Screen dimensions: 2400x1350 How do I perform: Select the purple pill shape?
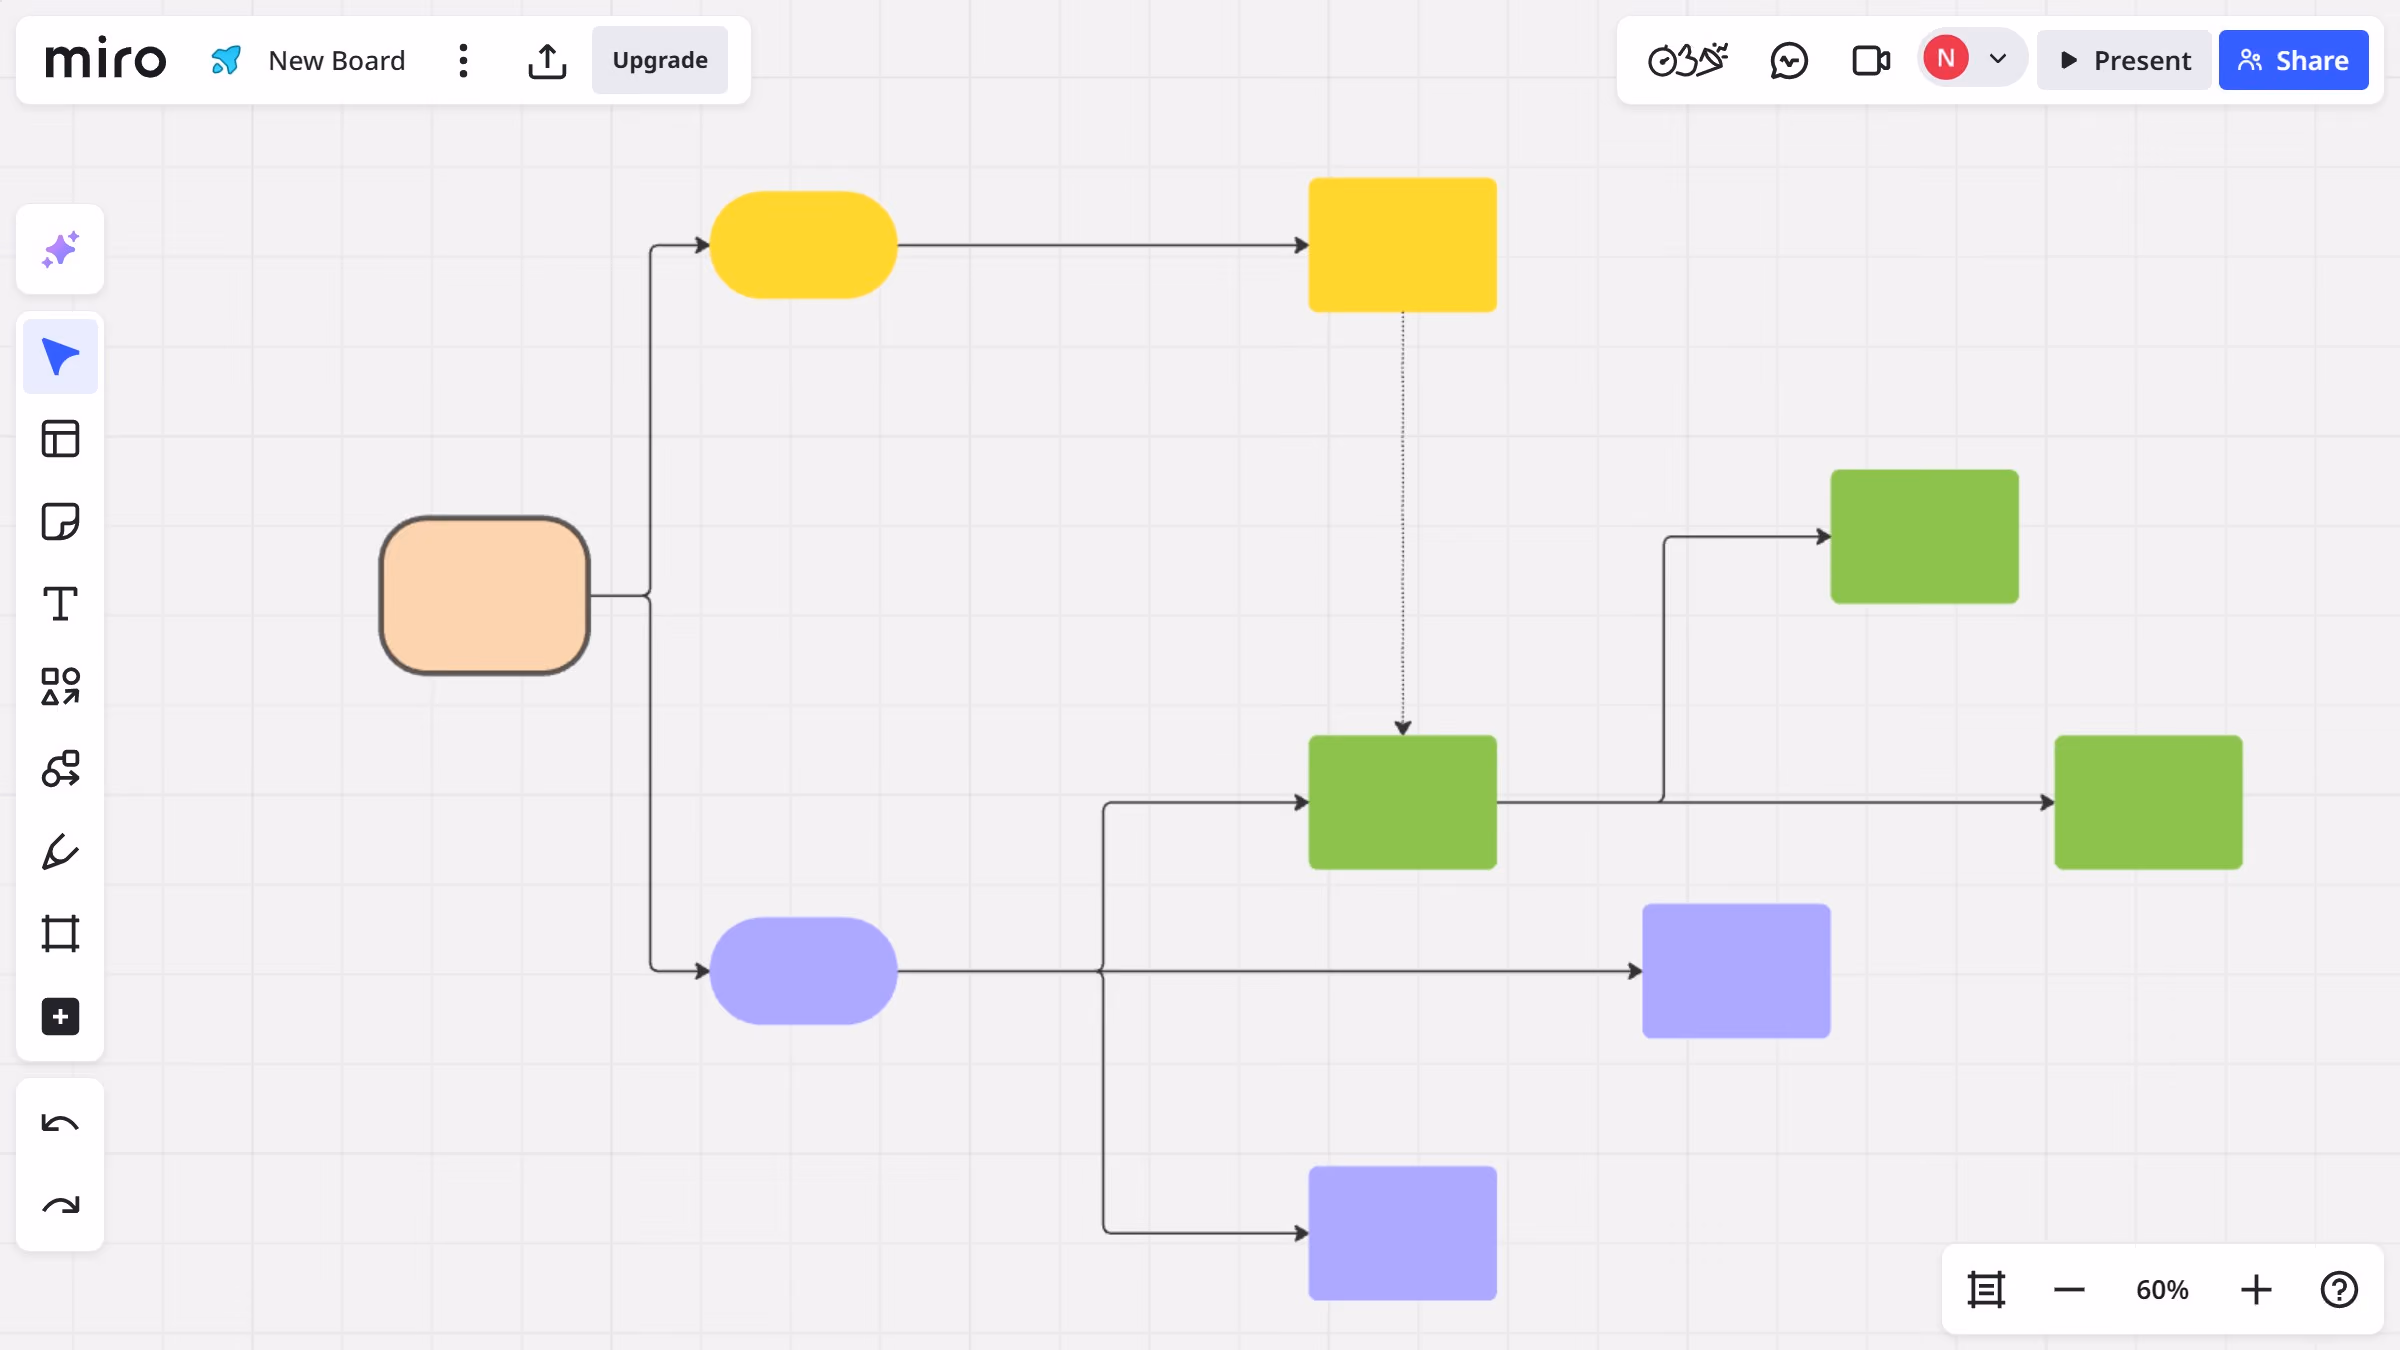point(804,971)
